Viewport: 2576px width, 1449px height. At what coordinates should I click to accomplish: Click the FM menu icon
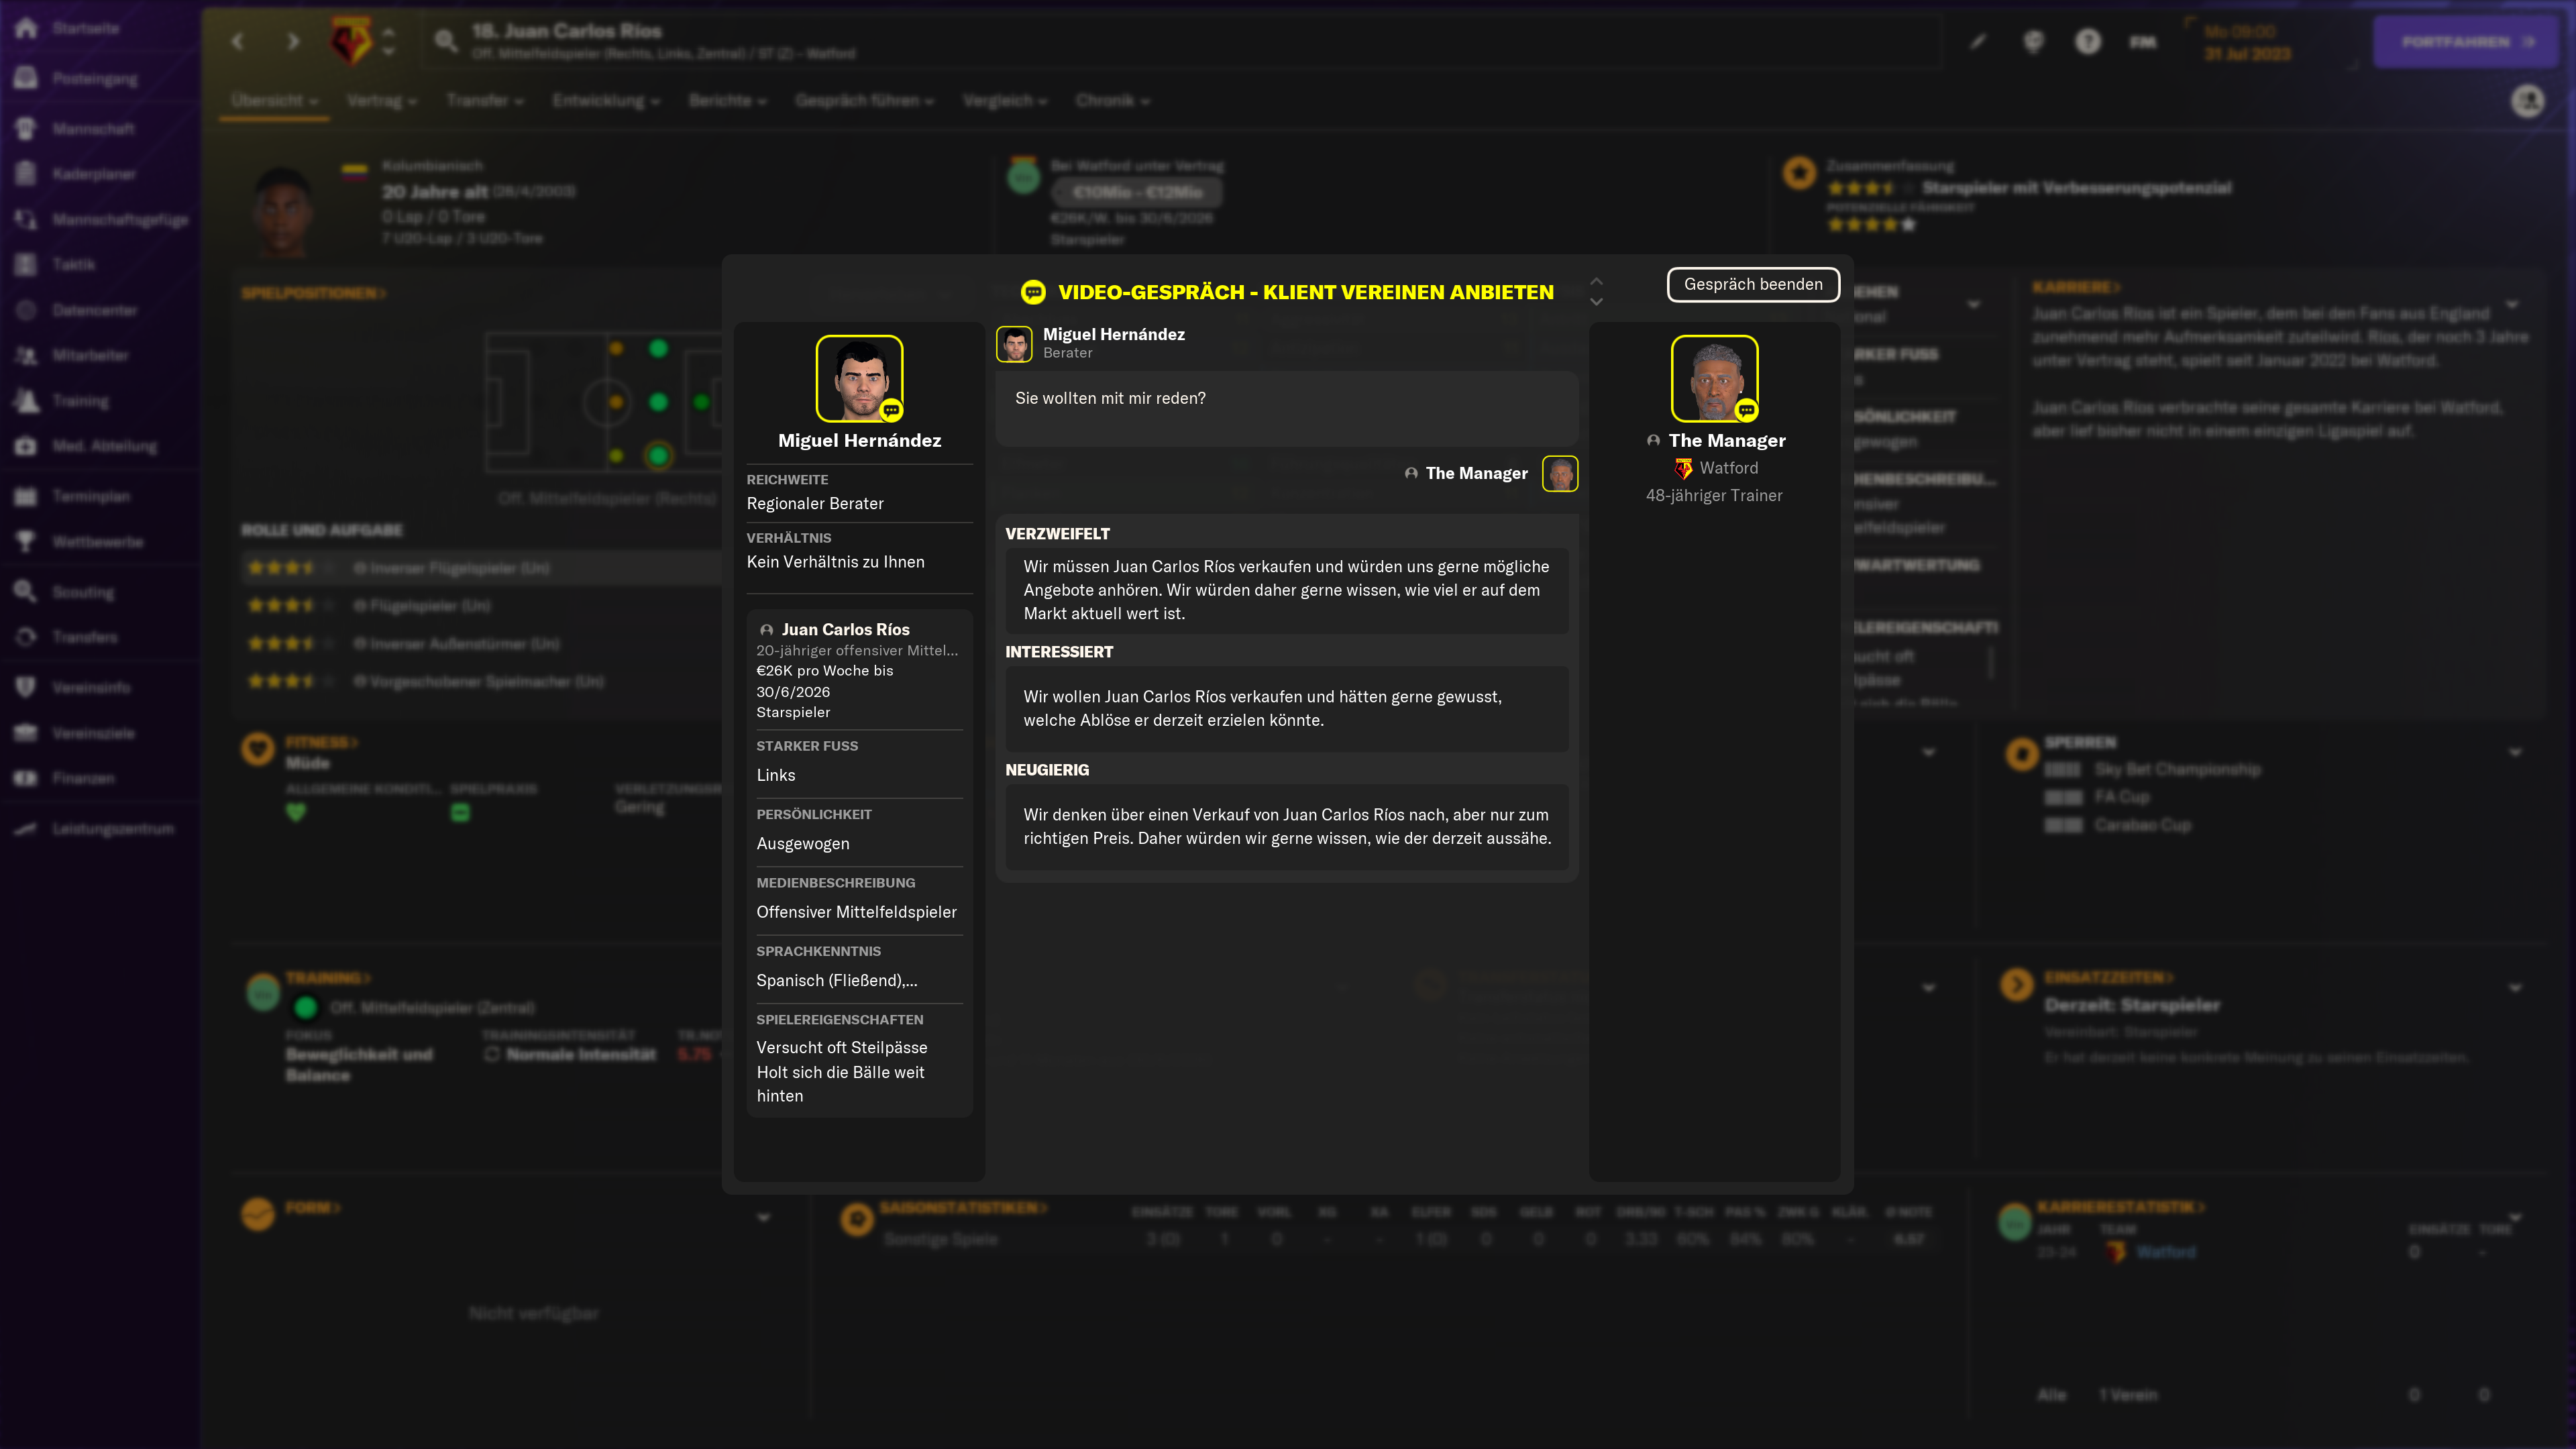[2143, 41]
